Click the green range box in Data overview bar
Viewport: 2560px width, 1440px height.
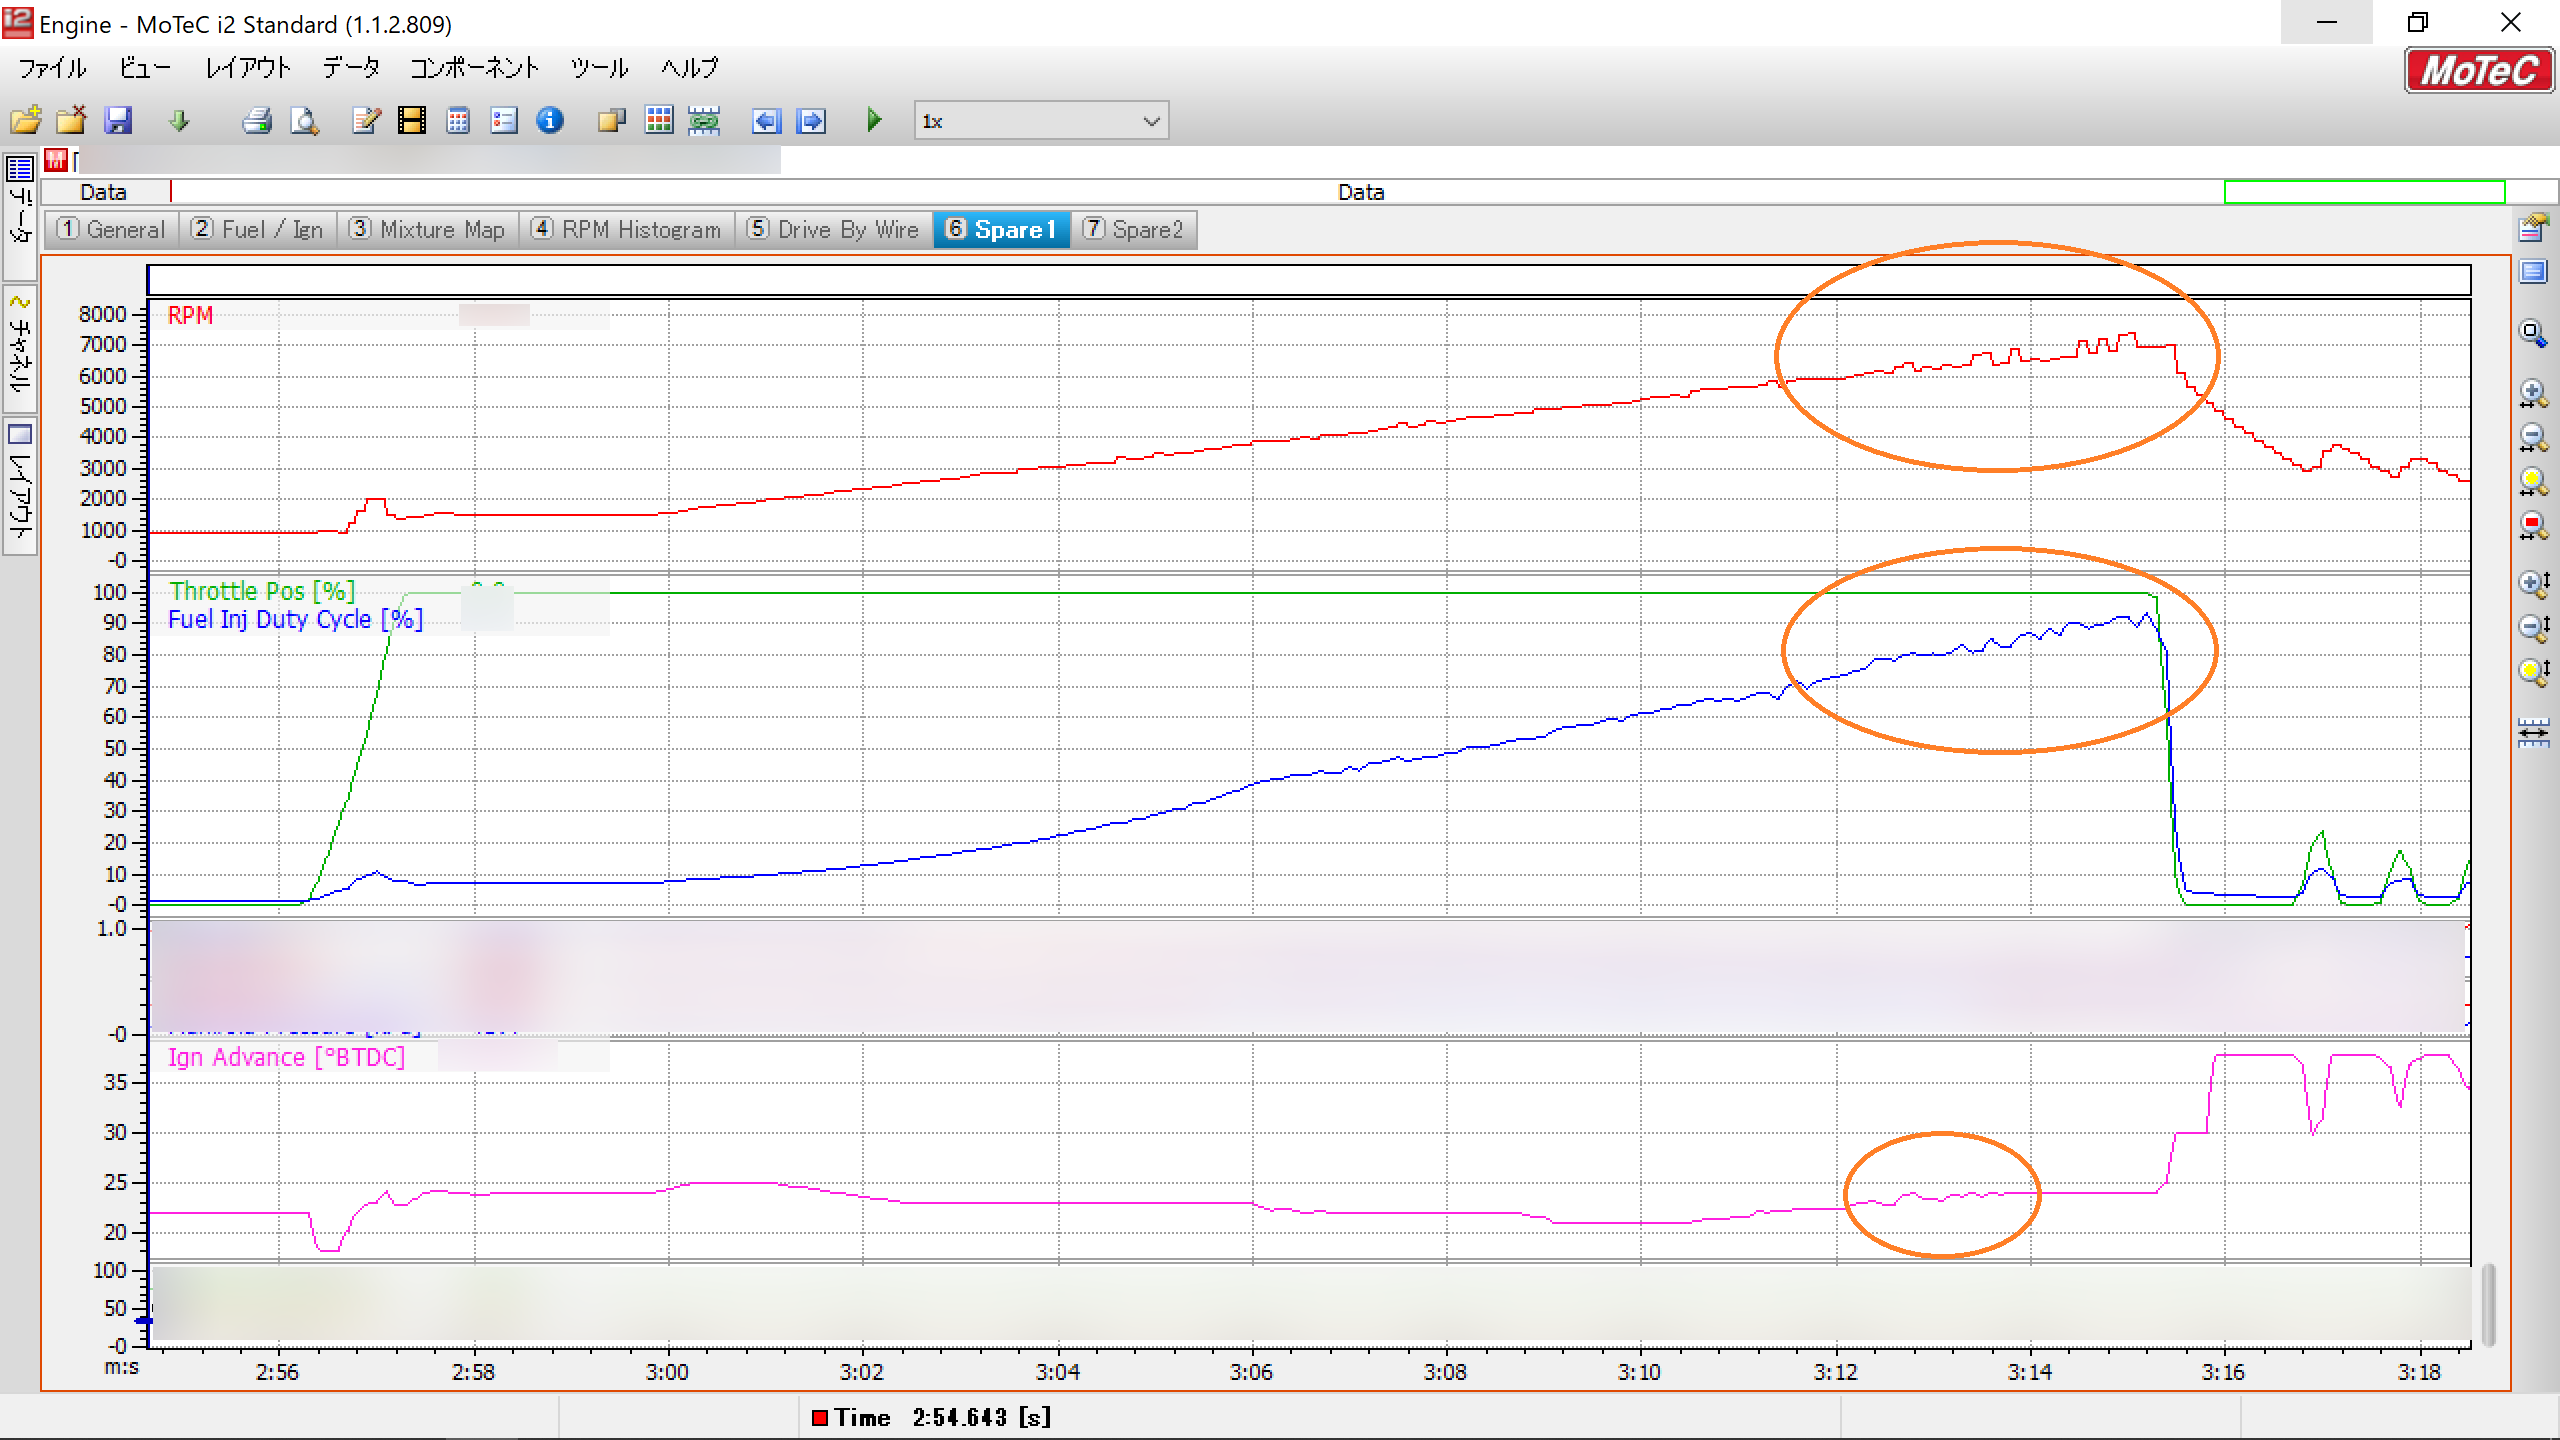click(2363, 192)
